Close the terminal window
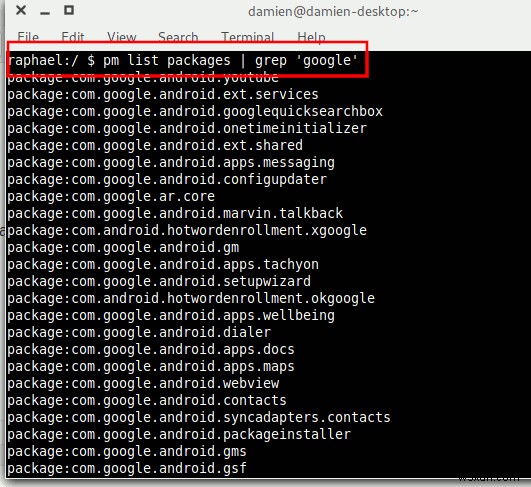 pyautogui.click(x=21, y=10)
